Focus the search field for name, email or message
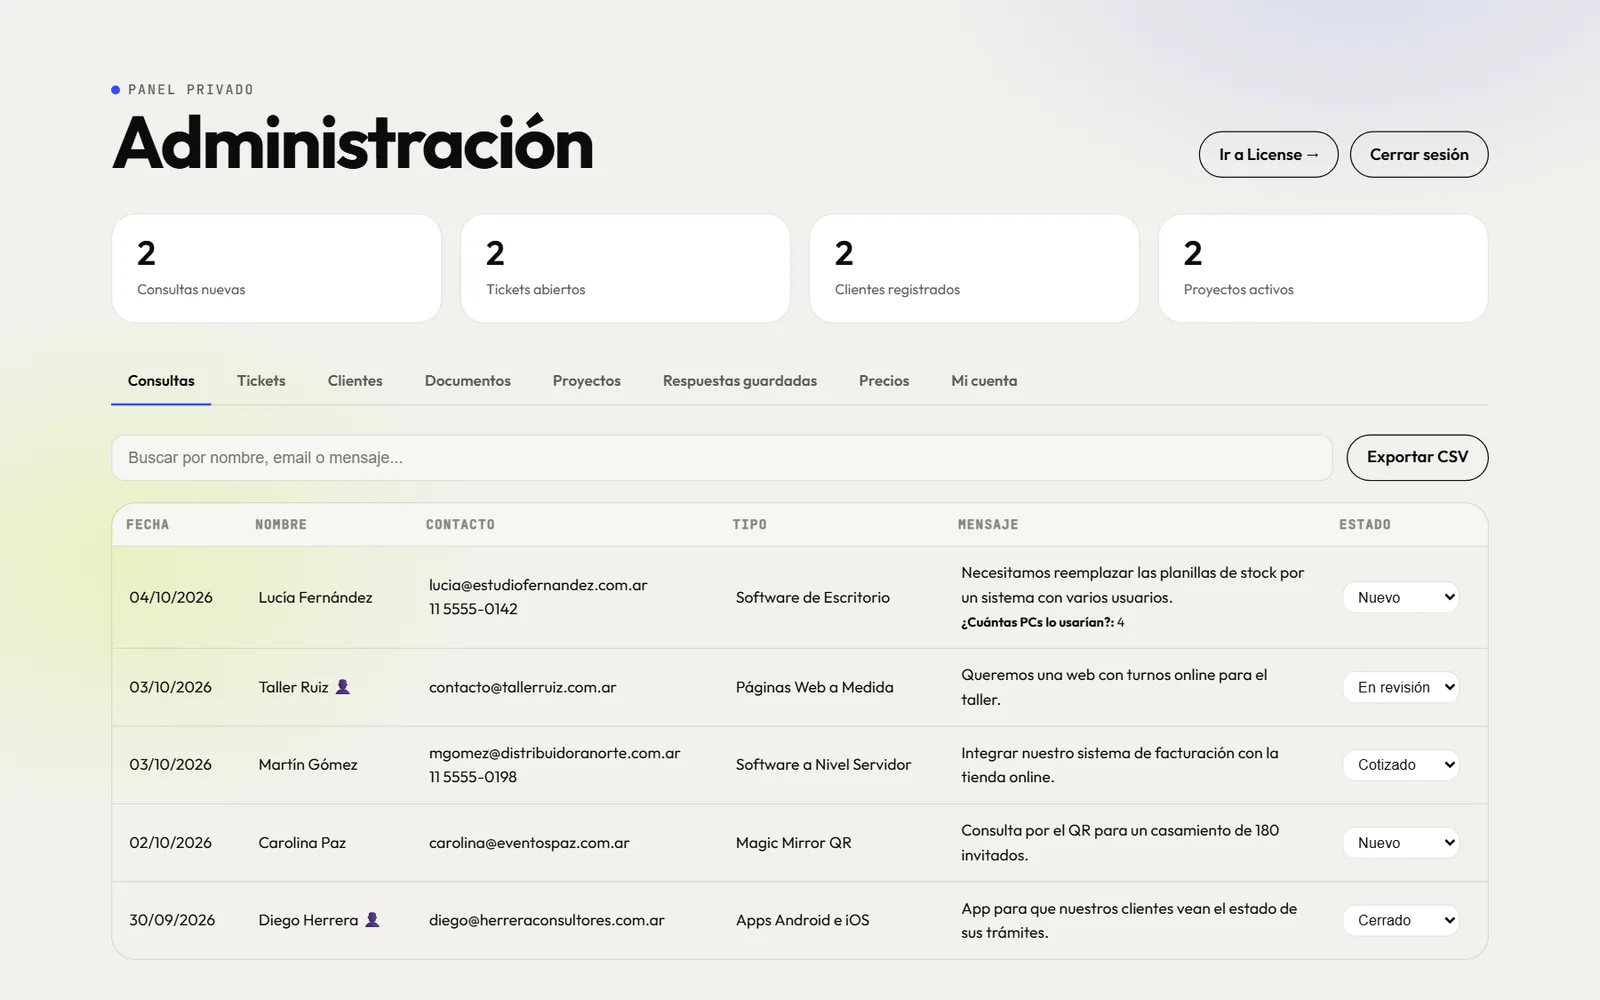This screenshot has height=1000, width=1600. [722, 458]
